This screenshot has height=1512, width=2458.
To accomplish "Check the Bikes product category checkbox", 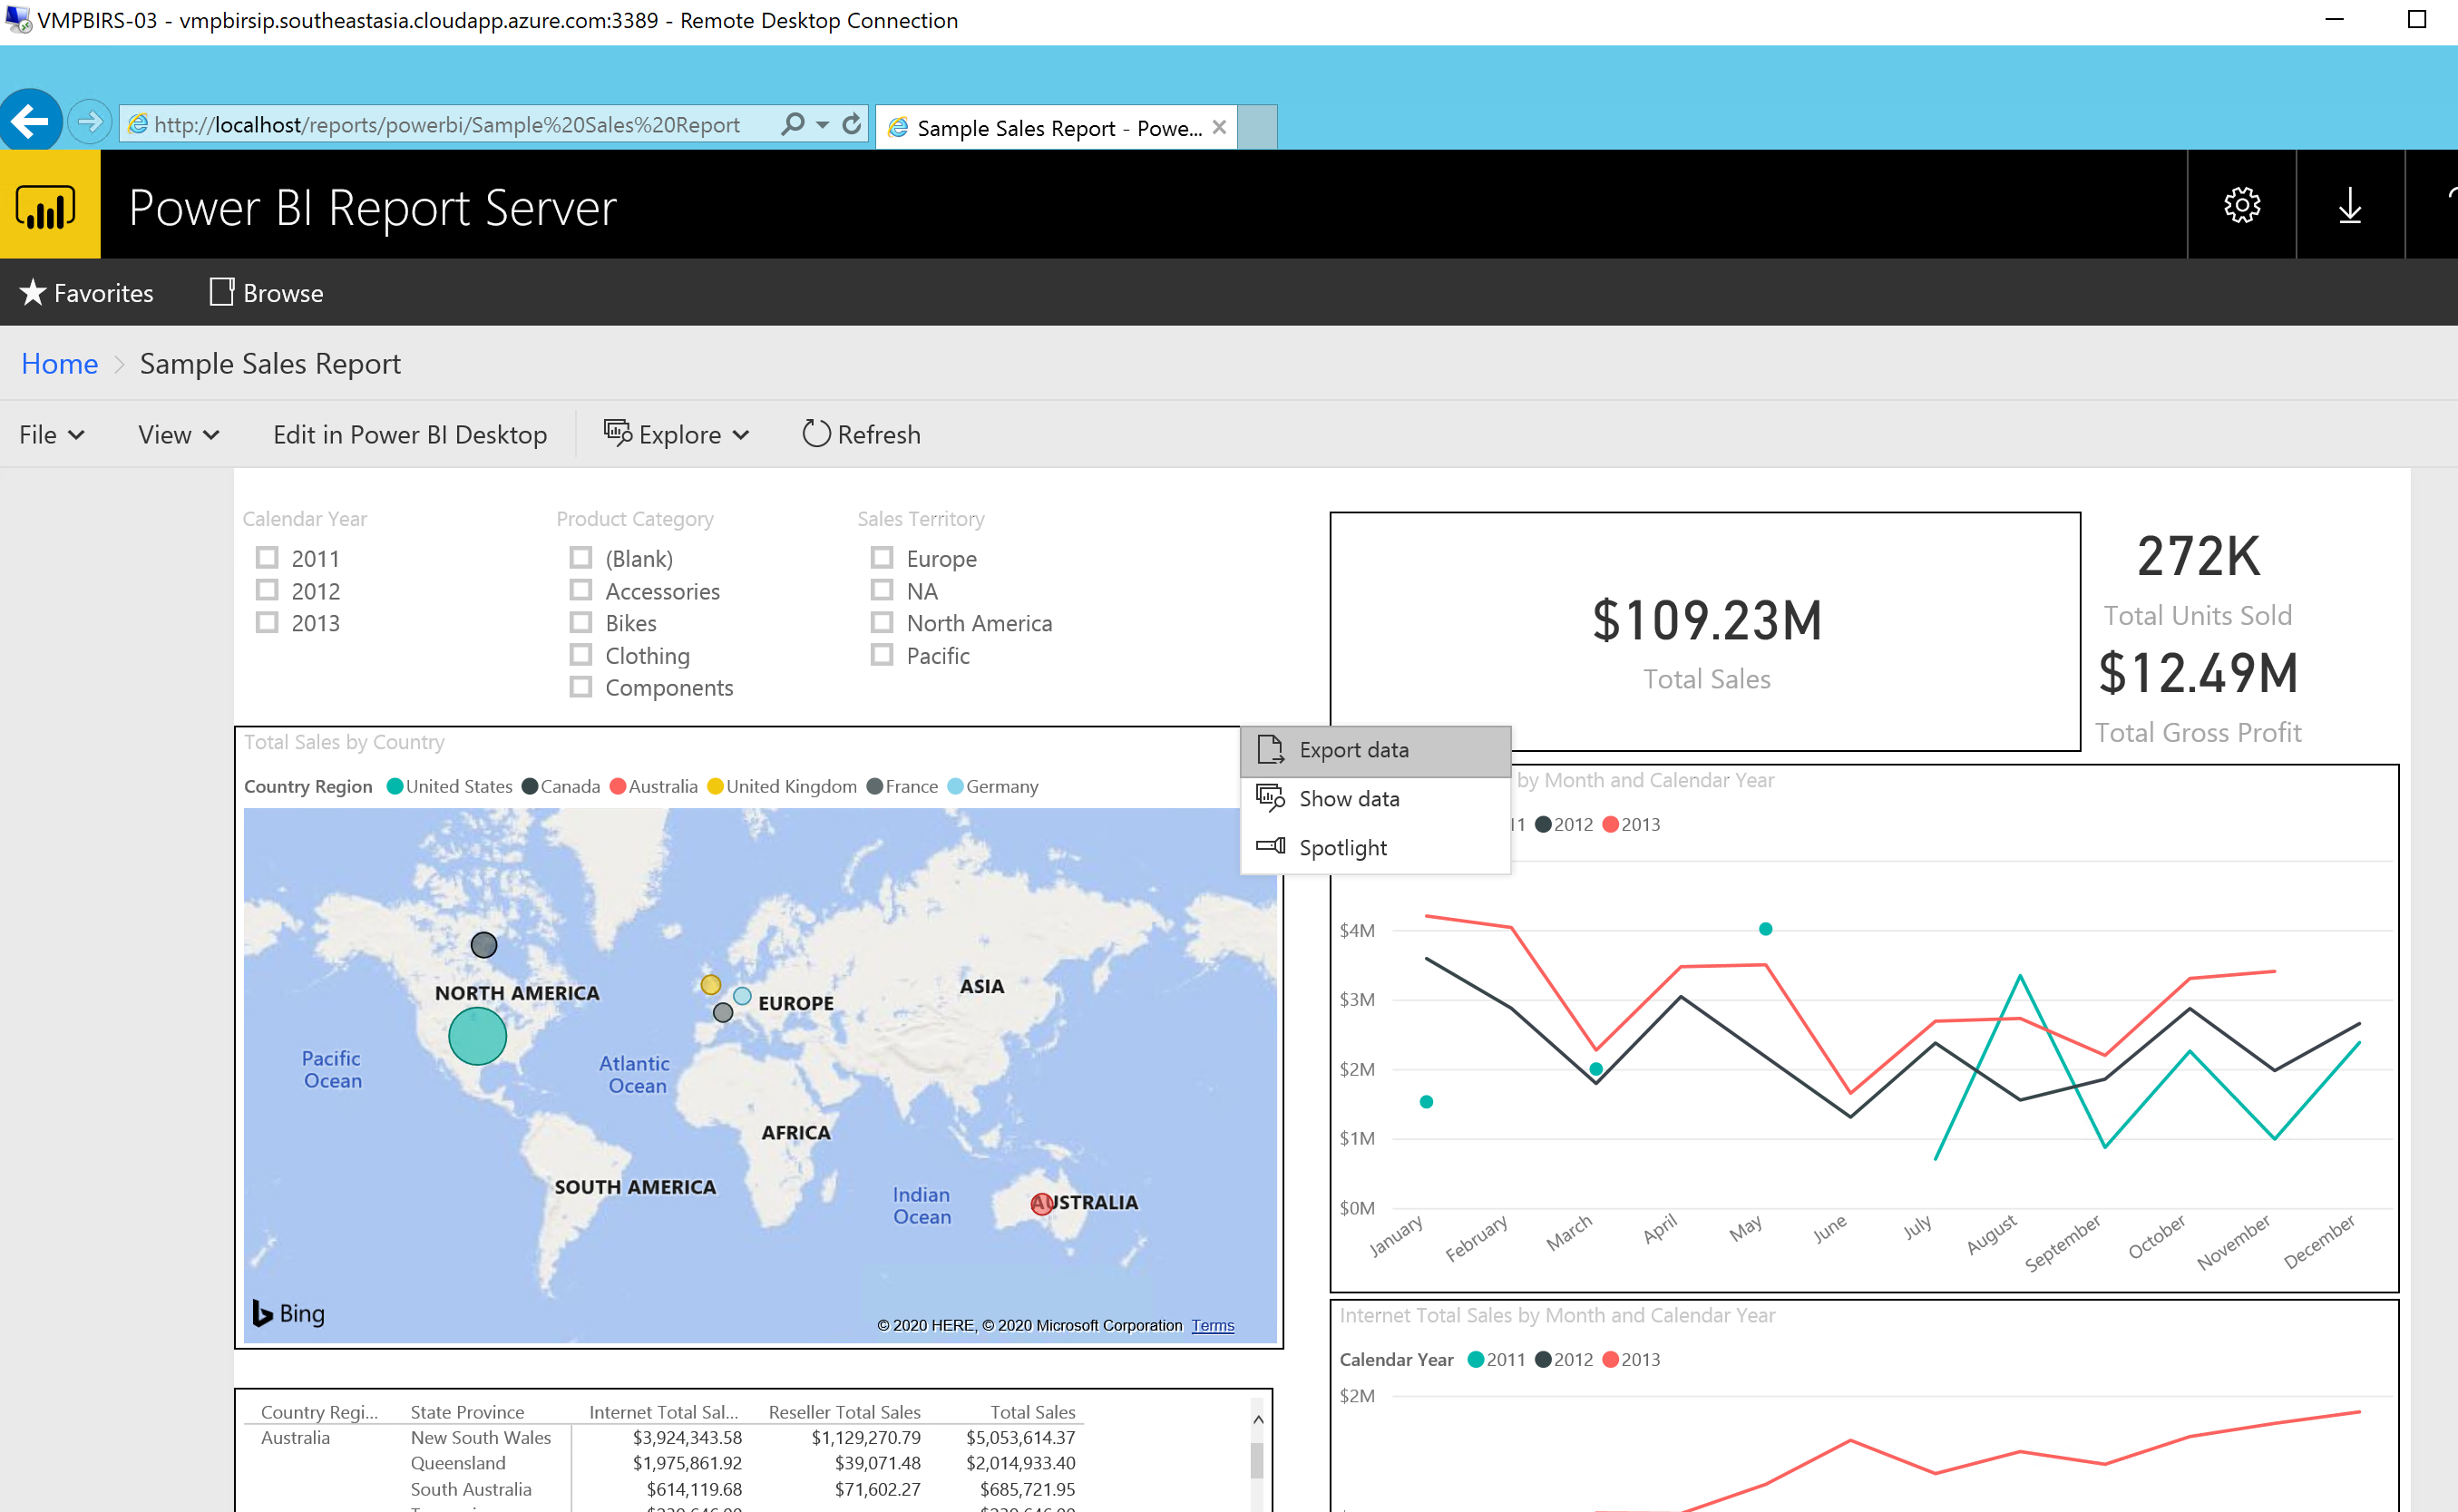I will pos(581,622).
